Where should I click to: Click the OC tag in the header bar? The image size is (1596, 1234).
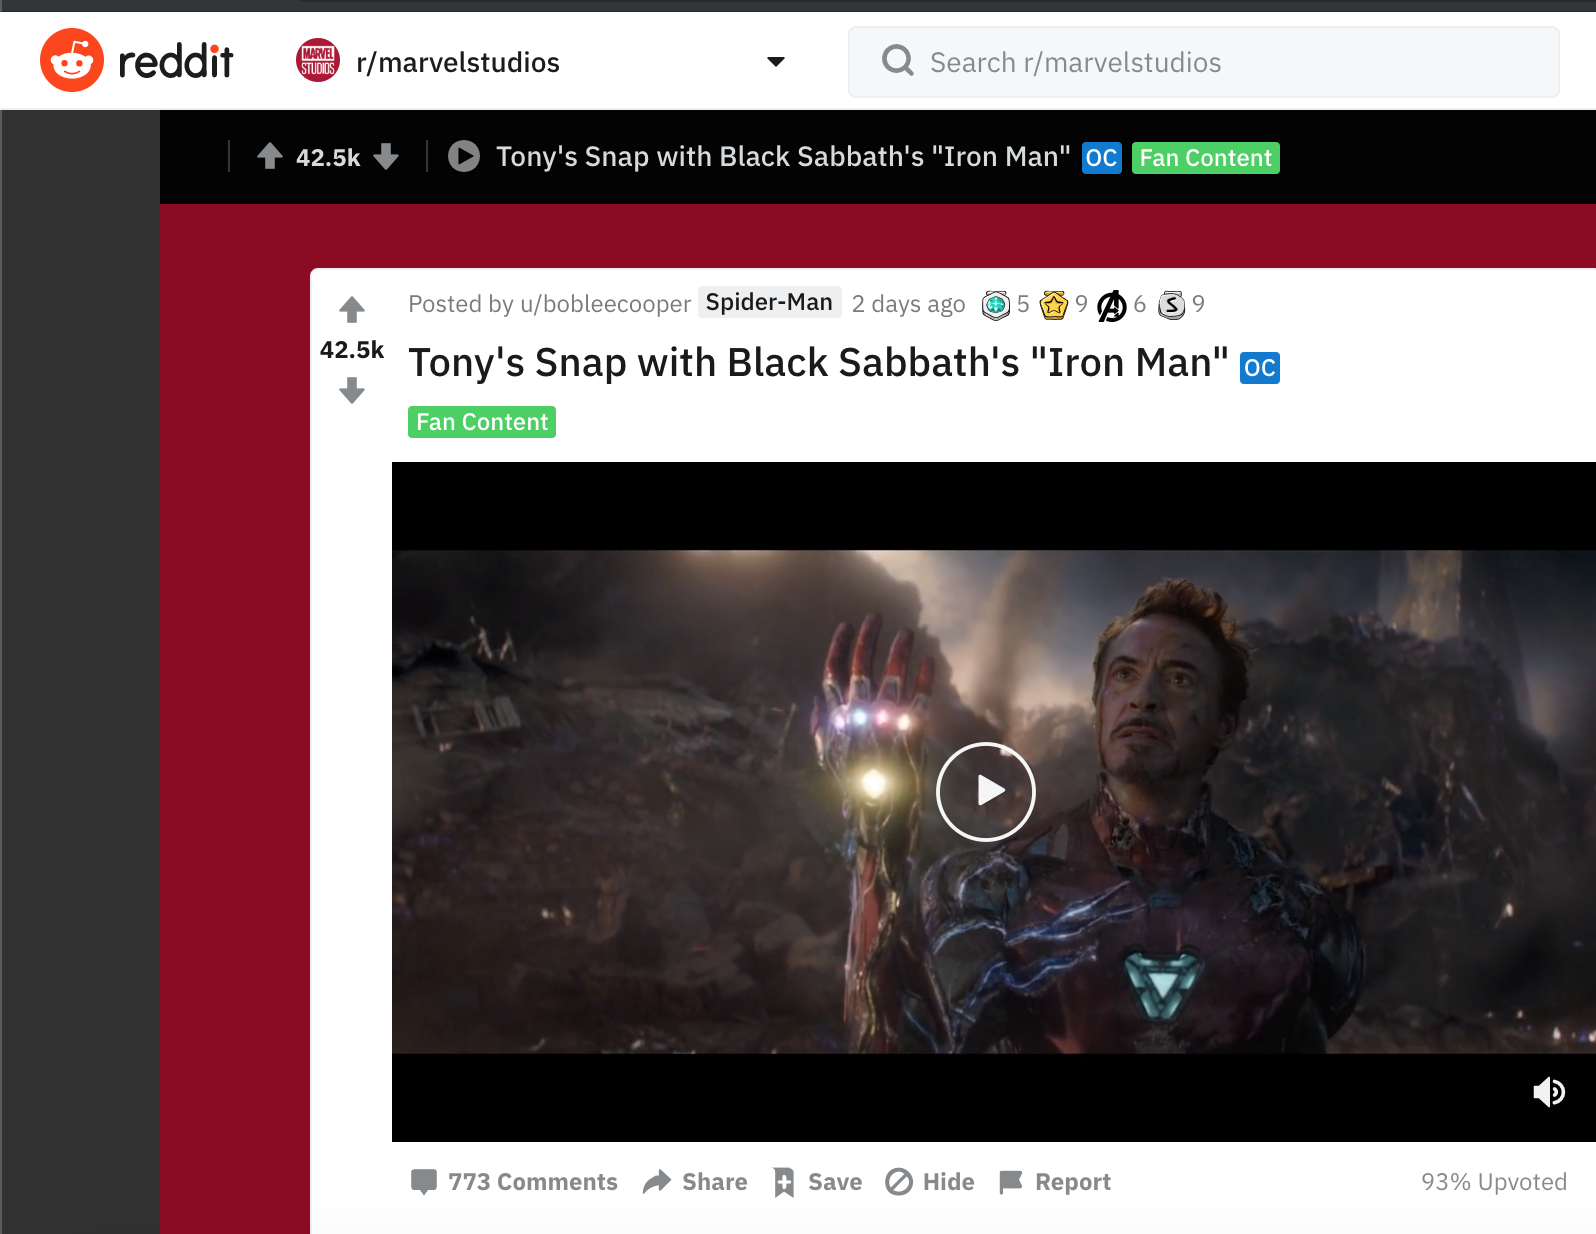tap(1101, 158)
